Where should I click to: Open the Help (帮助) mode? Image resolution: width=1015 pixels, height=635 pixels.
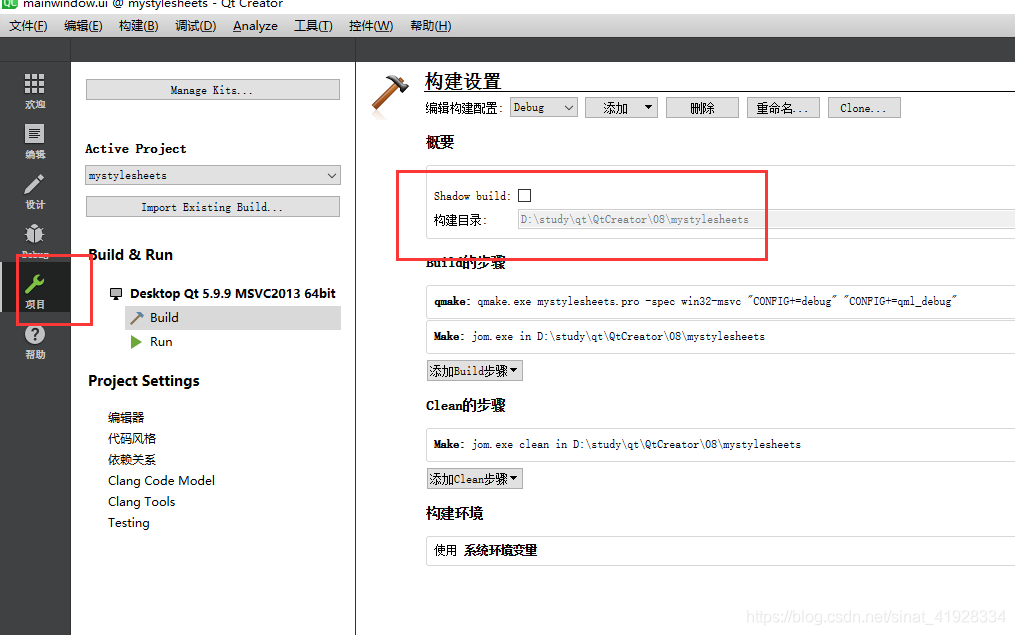[34, 341]
